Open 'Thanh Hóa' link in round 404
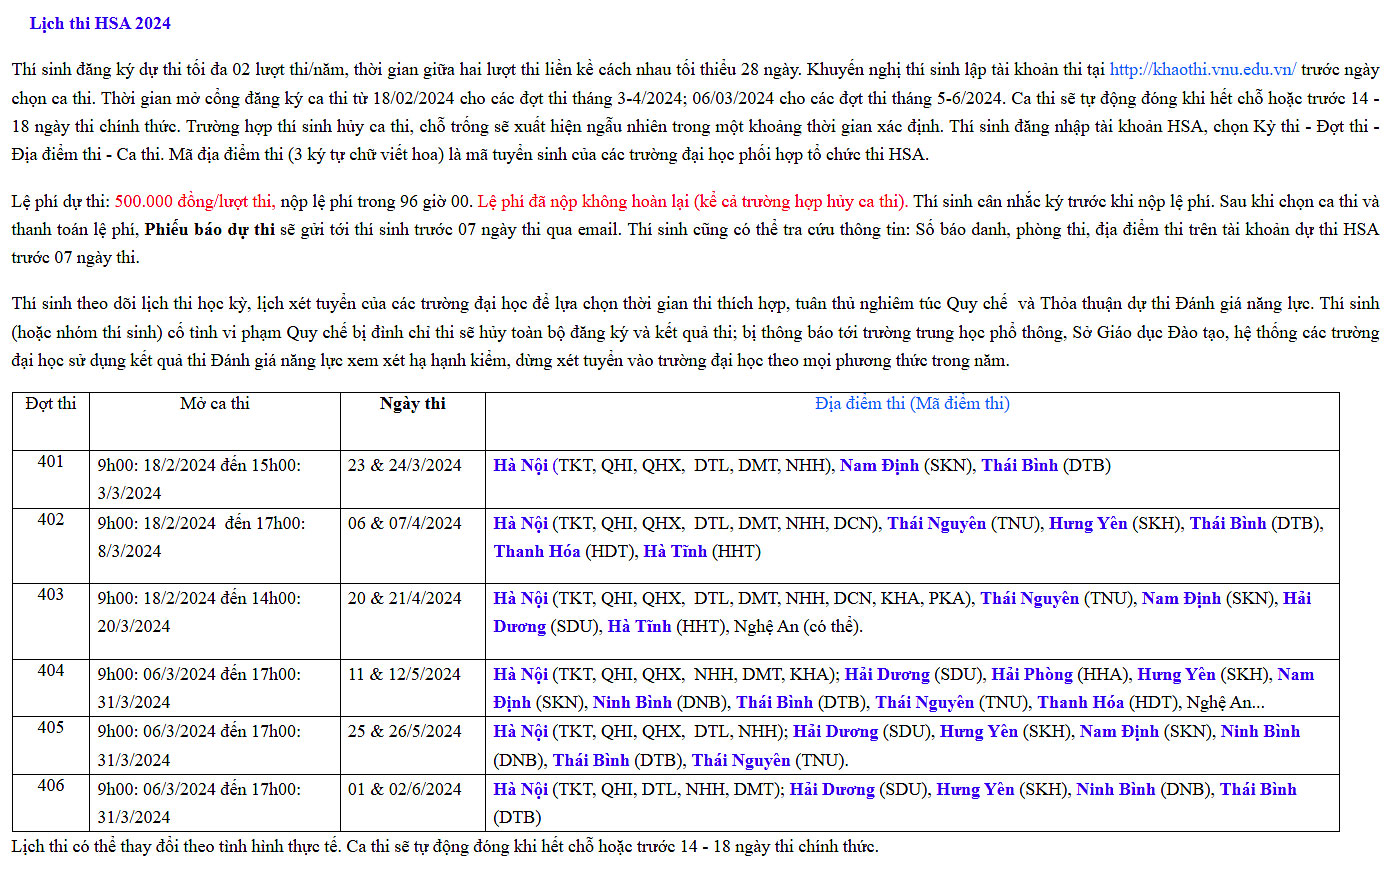1396x872 pixels. (1081, 703)
